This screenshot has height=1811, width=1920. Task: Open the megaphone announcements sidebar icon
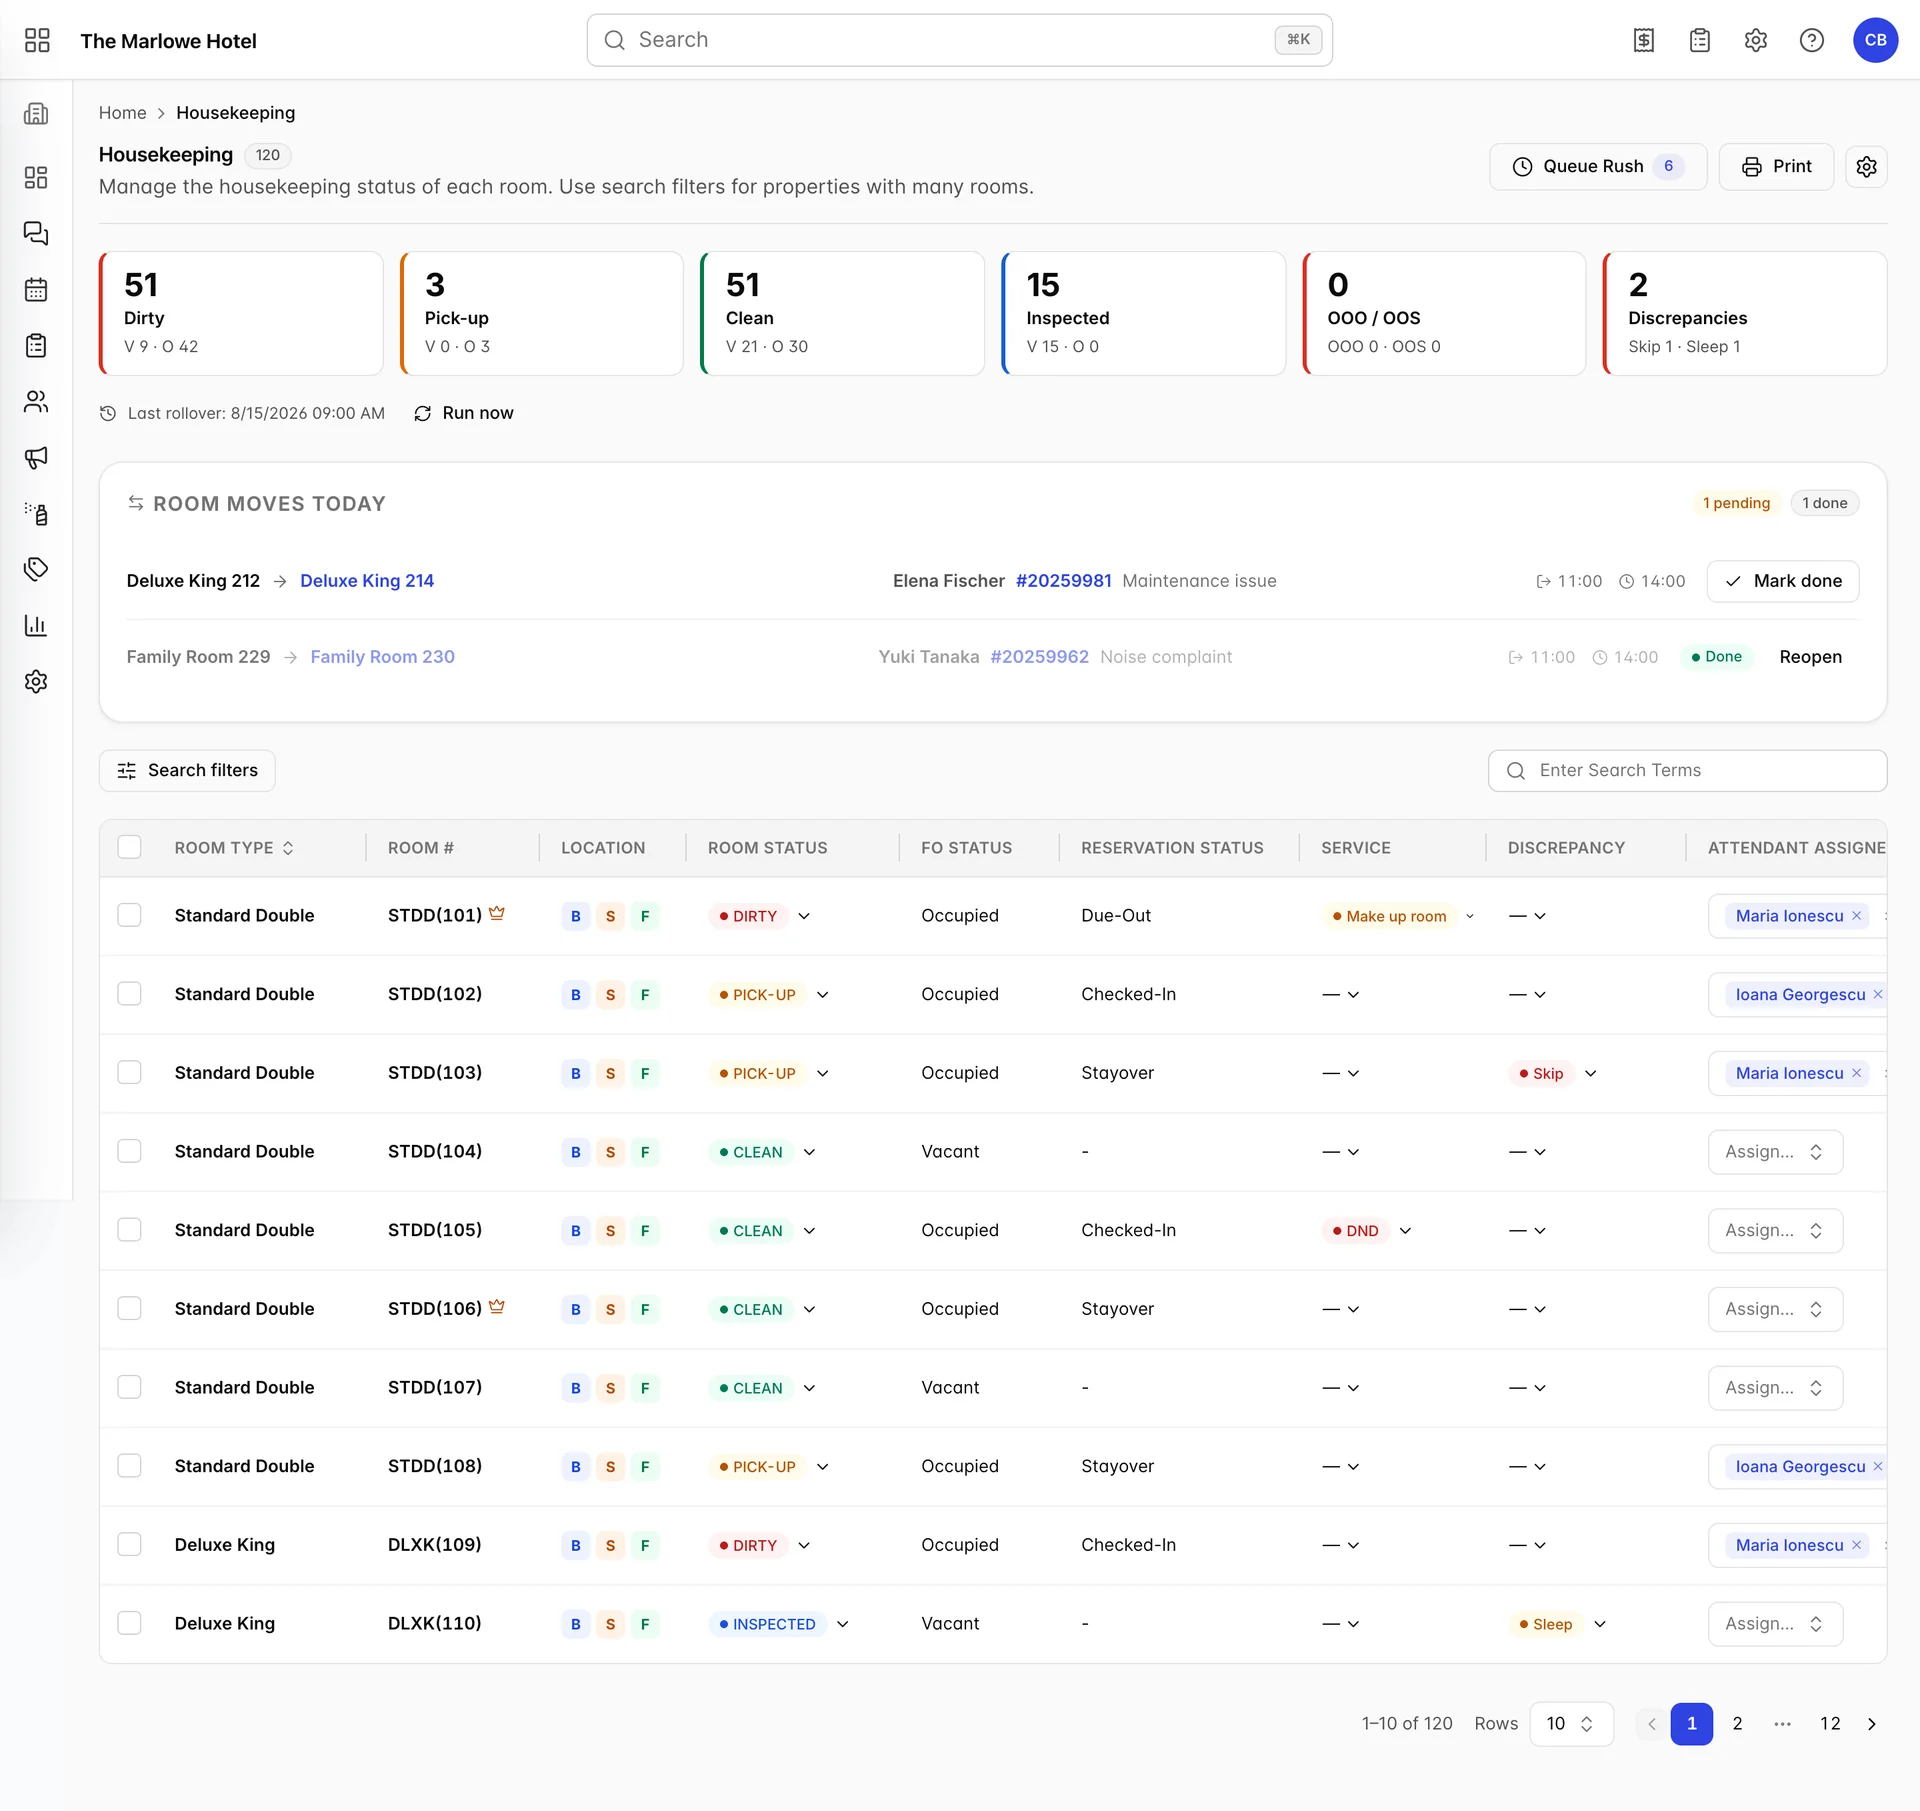(36, 458)
